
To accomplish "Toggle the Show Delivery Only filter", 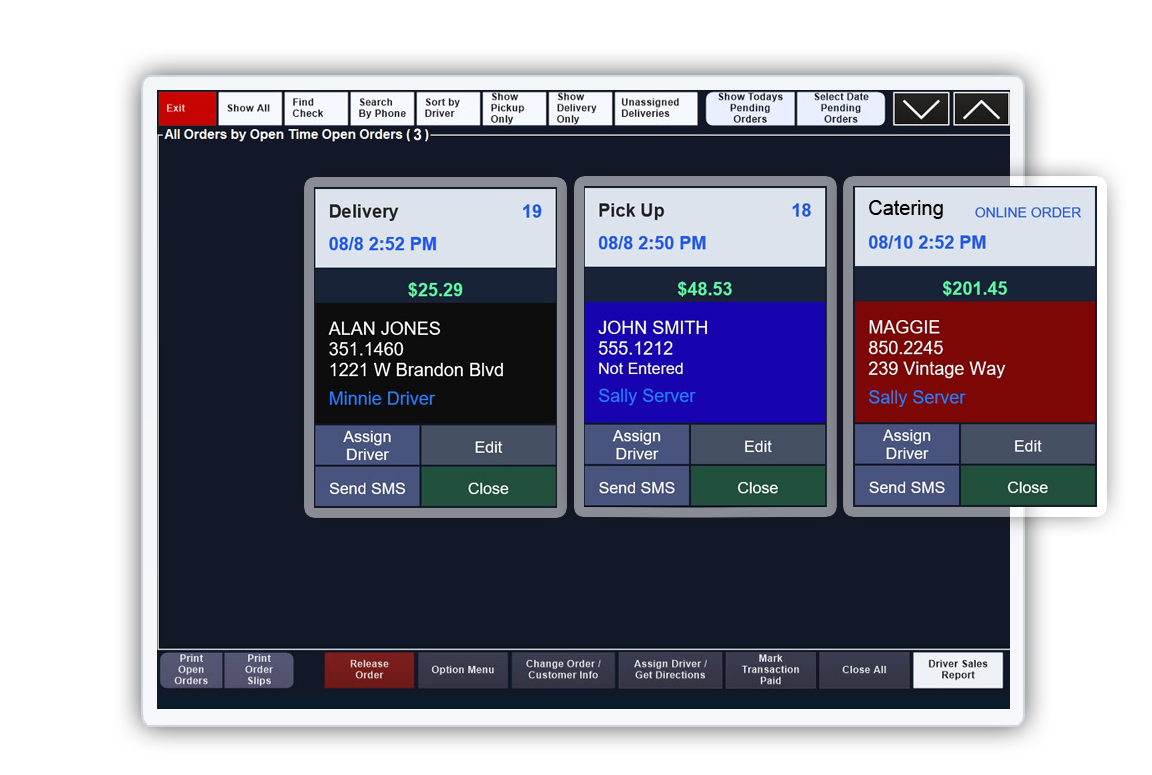I will [579, 109].
